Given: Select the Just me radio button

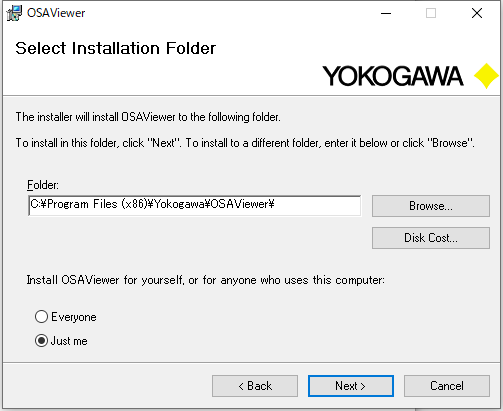Looking at the screenshot, I should [x=41, y=340].
